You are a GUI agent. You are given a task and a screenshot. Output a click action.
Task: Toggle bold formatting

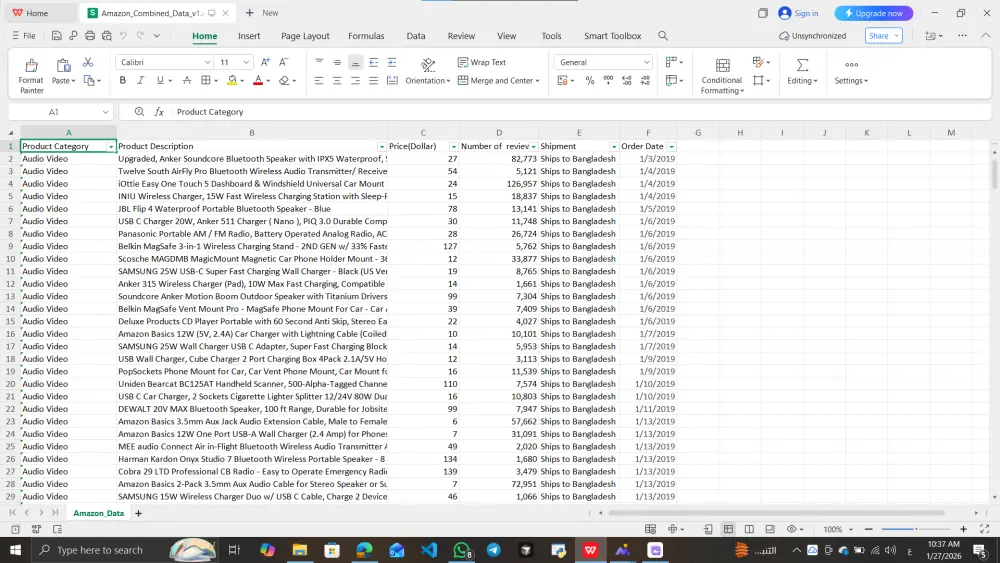point(122,80)
